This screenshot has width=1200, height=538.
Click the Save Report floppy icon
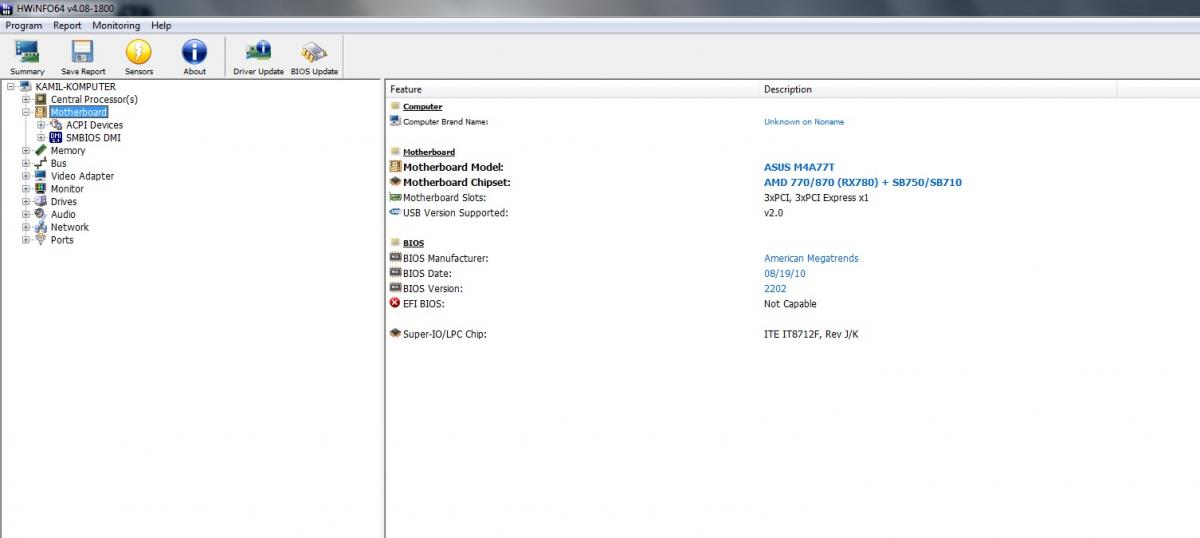(83, 51)
